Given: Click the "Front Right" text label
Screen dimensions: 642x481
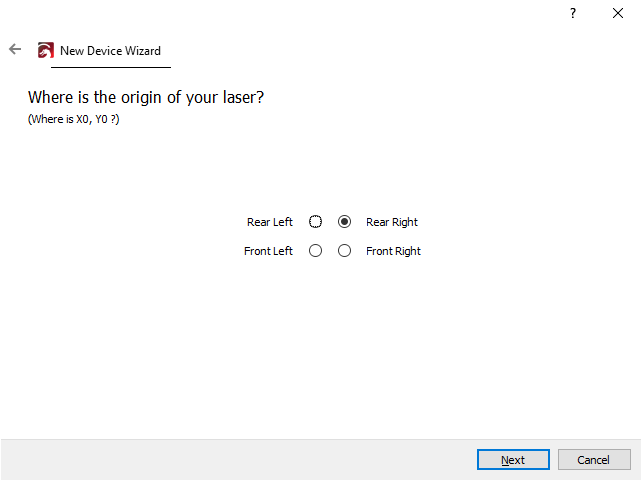Looking at the screenshot, I should click(x=393, y=251).
